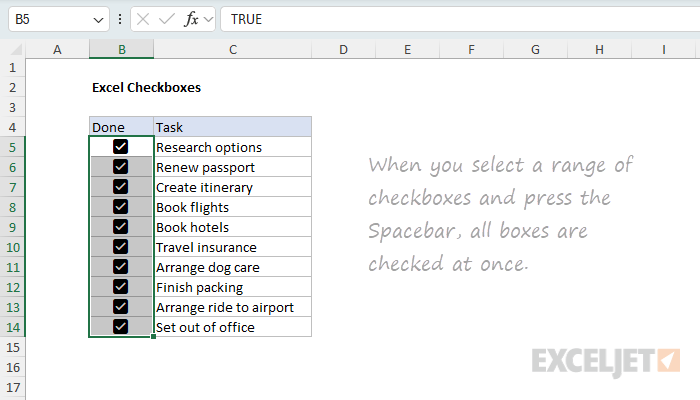Select column I header
The height and width of the screenshot is (400, 700).
(x=664, y=49)
